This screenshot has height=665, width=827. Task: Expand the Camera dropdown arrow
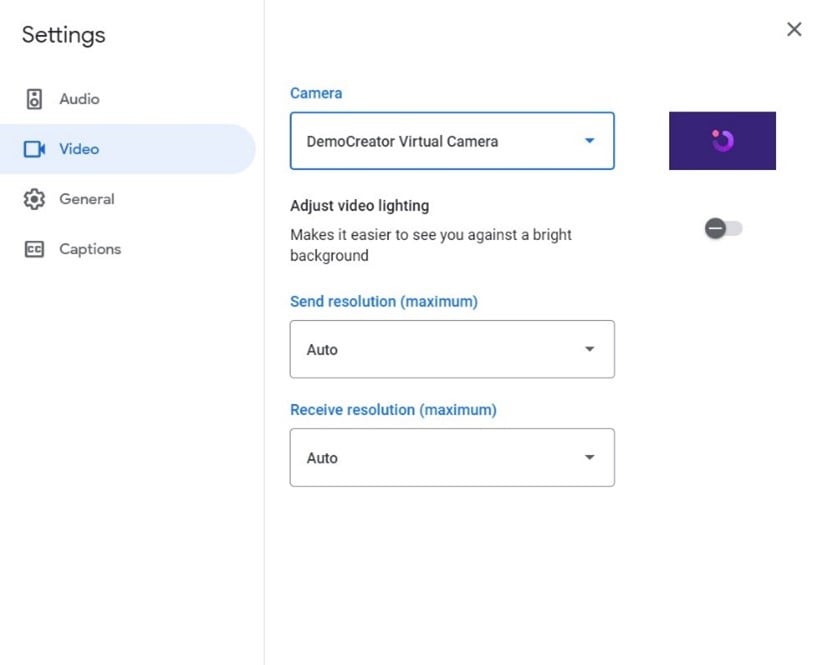(x=589, y=141)
